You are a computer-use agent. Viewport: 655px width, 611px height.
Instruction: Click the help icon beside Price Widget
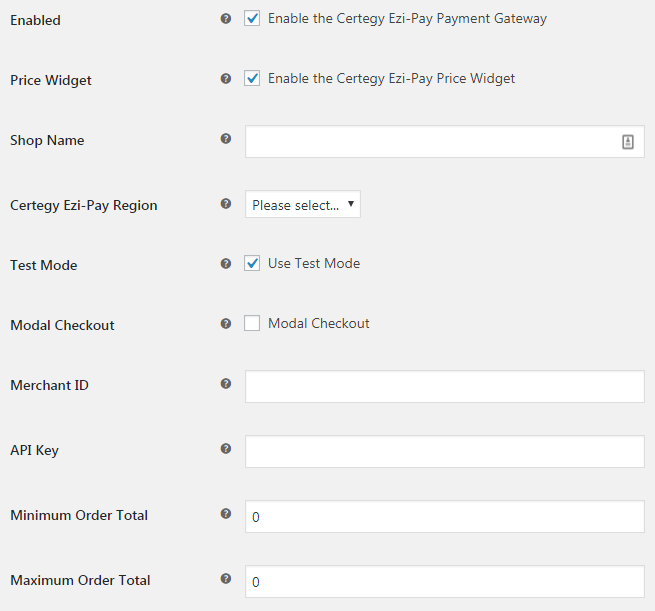(x=226, y=79)
